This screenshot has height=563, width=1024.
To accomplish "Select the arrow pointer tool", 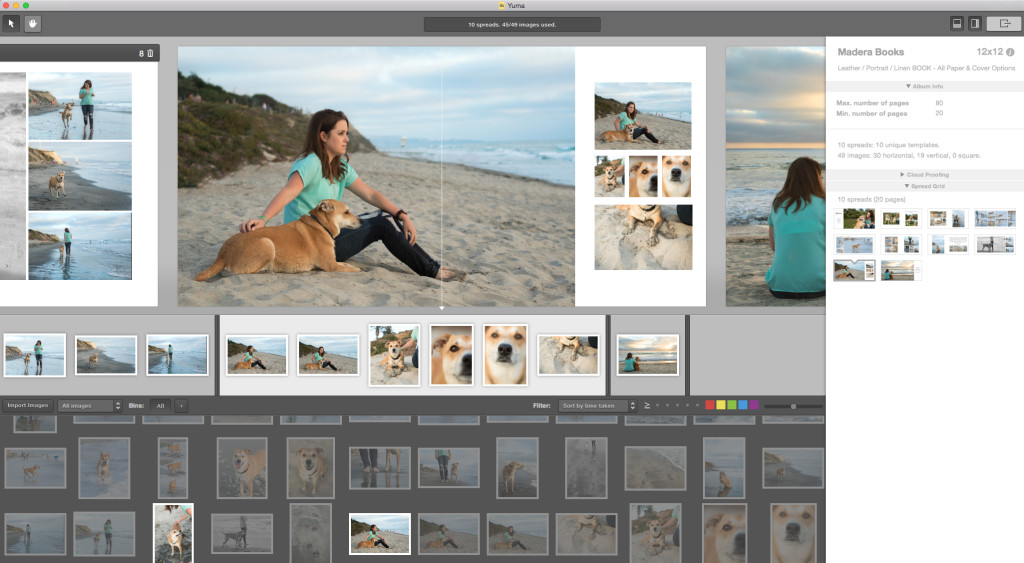I will [11, 24].
